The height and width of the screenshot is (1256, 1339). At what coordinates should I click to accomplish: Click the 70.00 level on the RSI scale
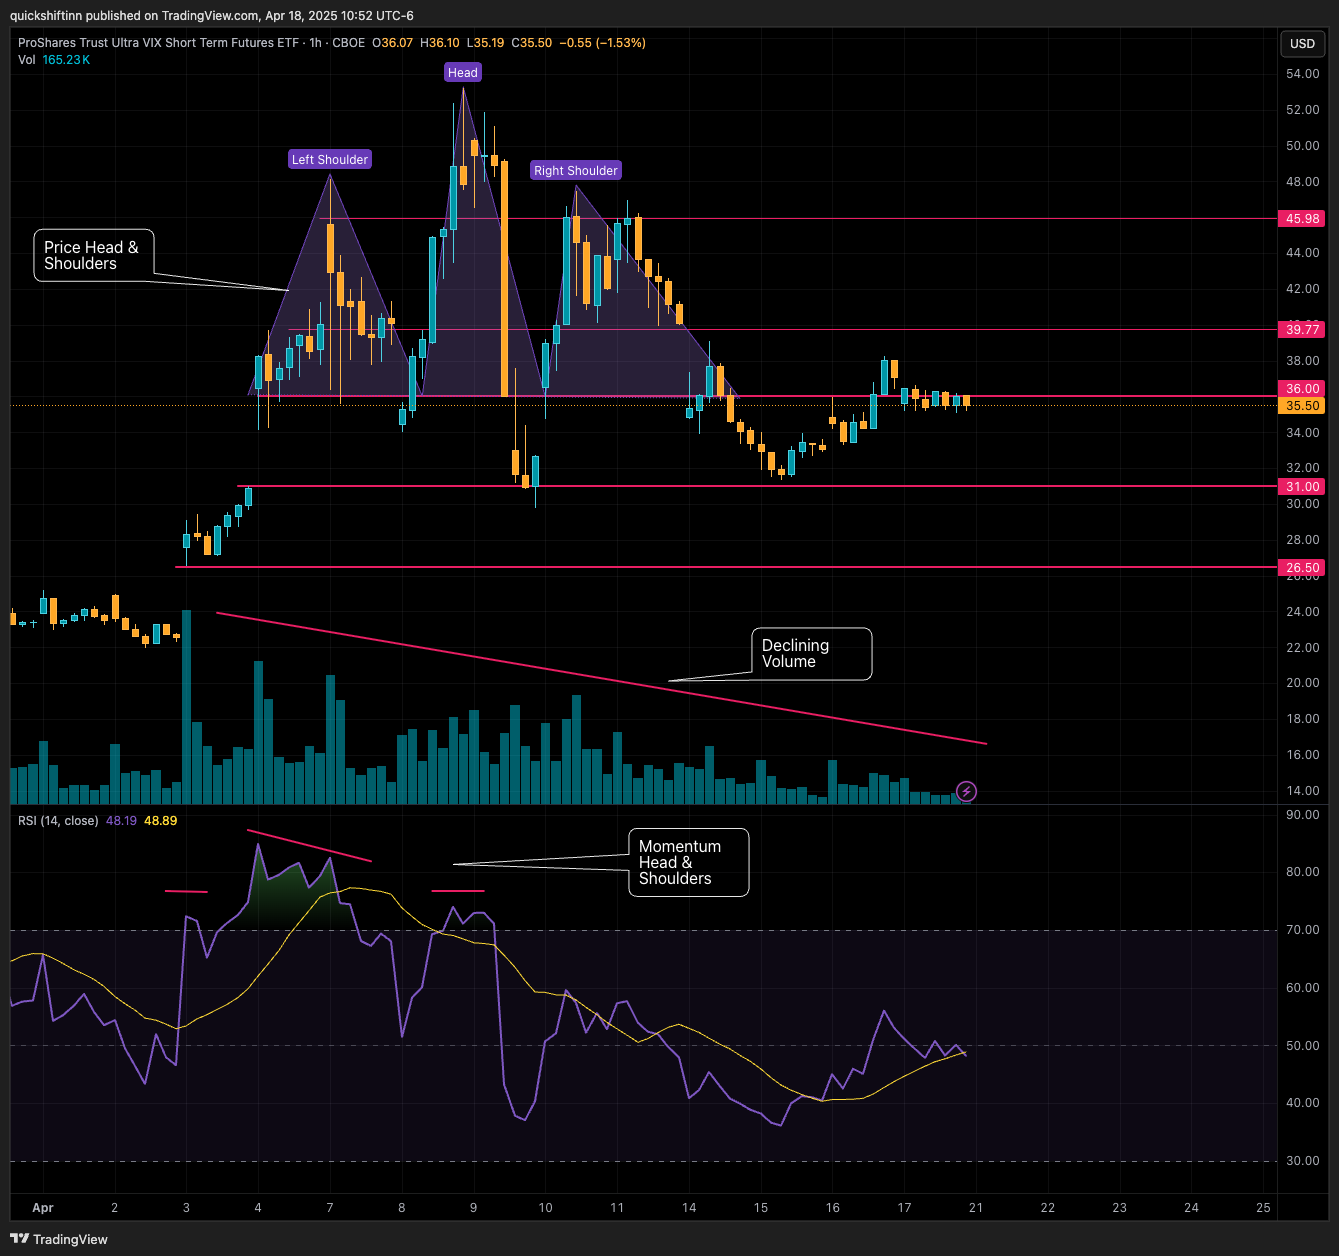1302,930
